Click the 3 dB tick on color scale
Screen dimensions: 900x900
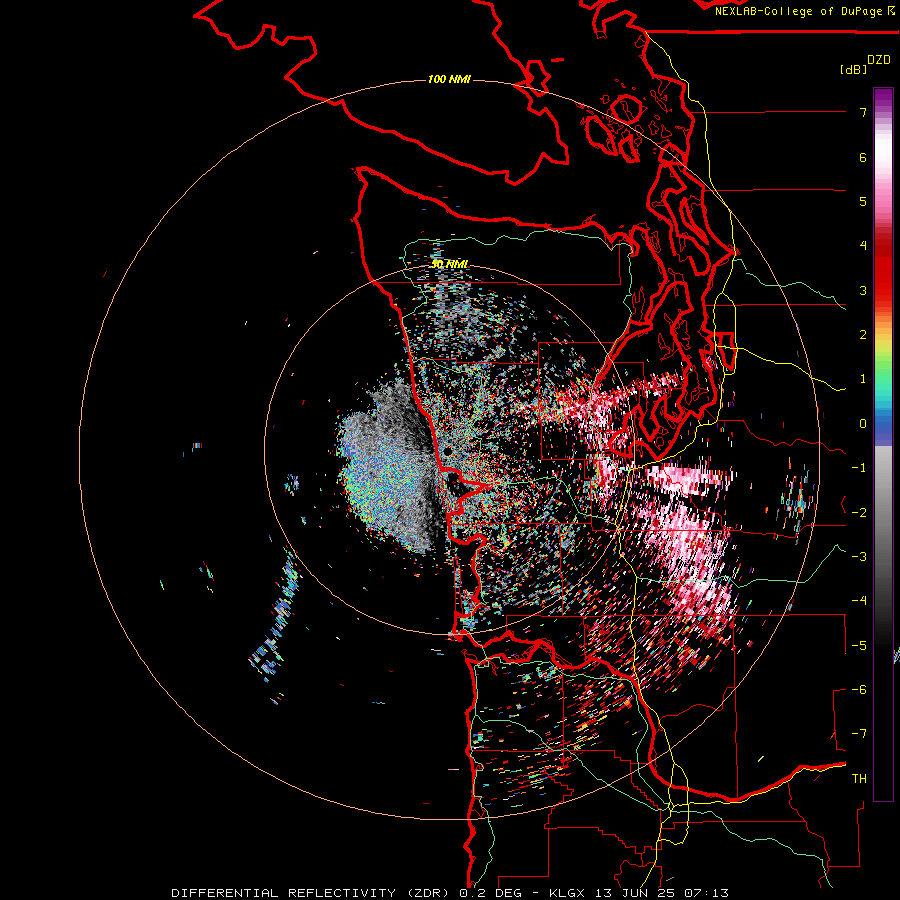863,290
